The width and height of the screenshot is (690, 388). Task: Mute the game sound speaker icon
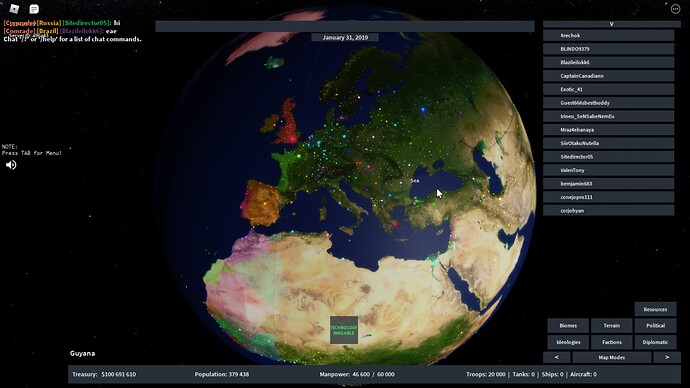coord(11,165)
